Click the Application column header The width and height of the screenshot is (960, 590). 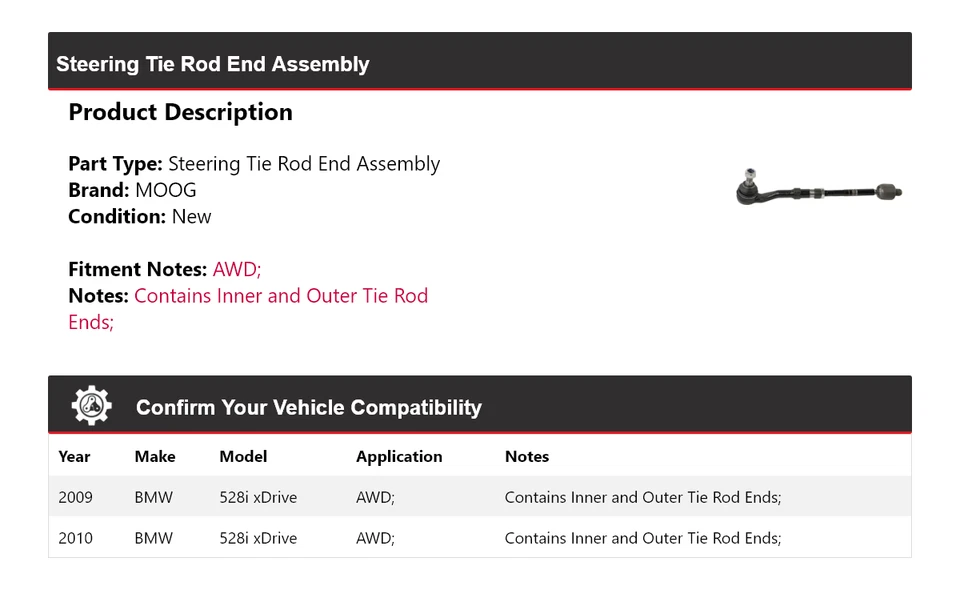[399, 457]
